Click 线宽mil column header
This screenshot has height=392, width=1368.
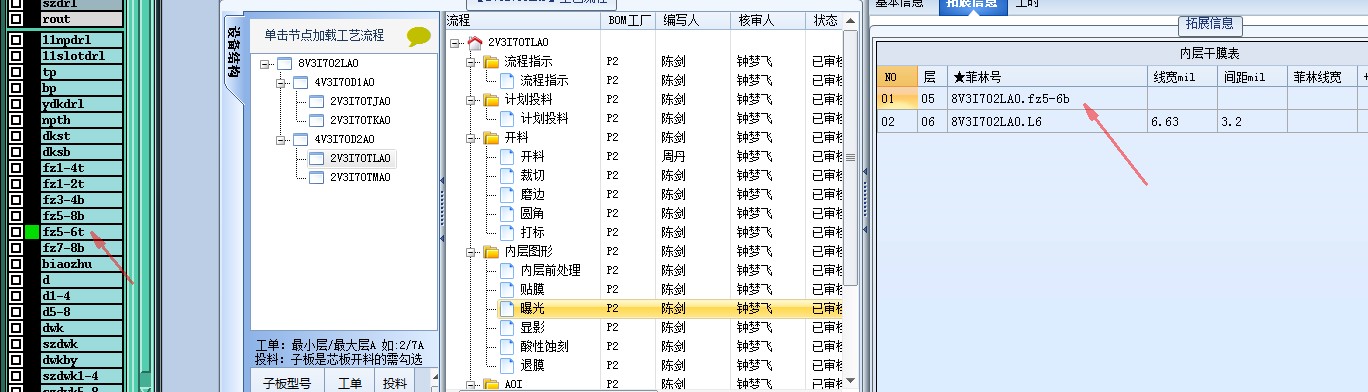(1181, 76)
